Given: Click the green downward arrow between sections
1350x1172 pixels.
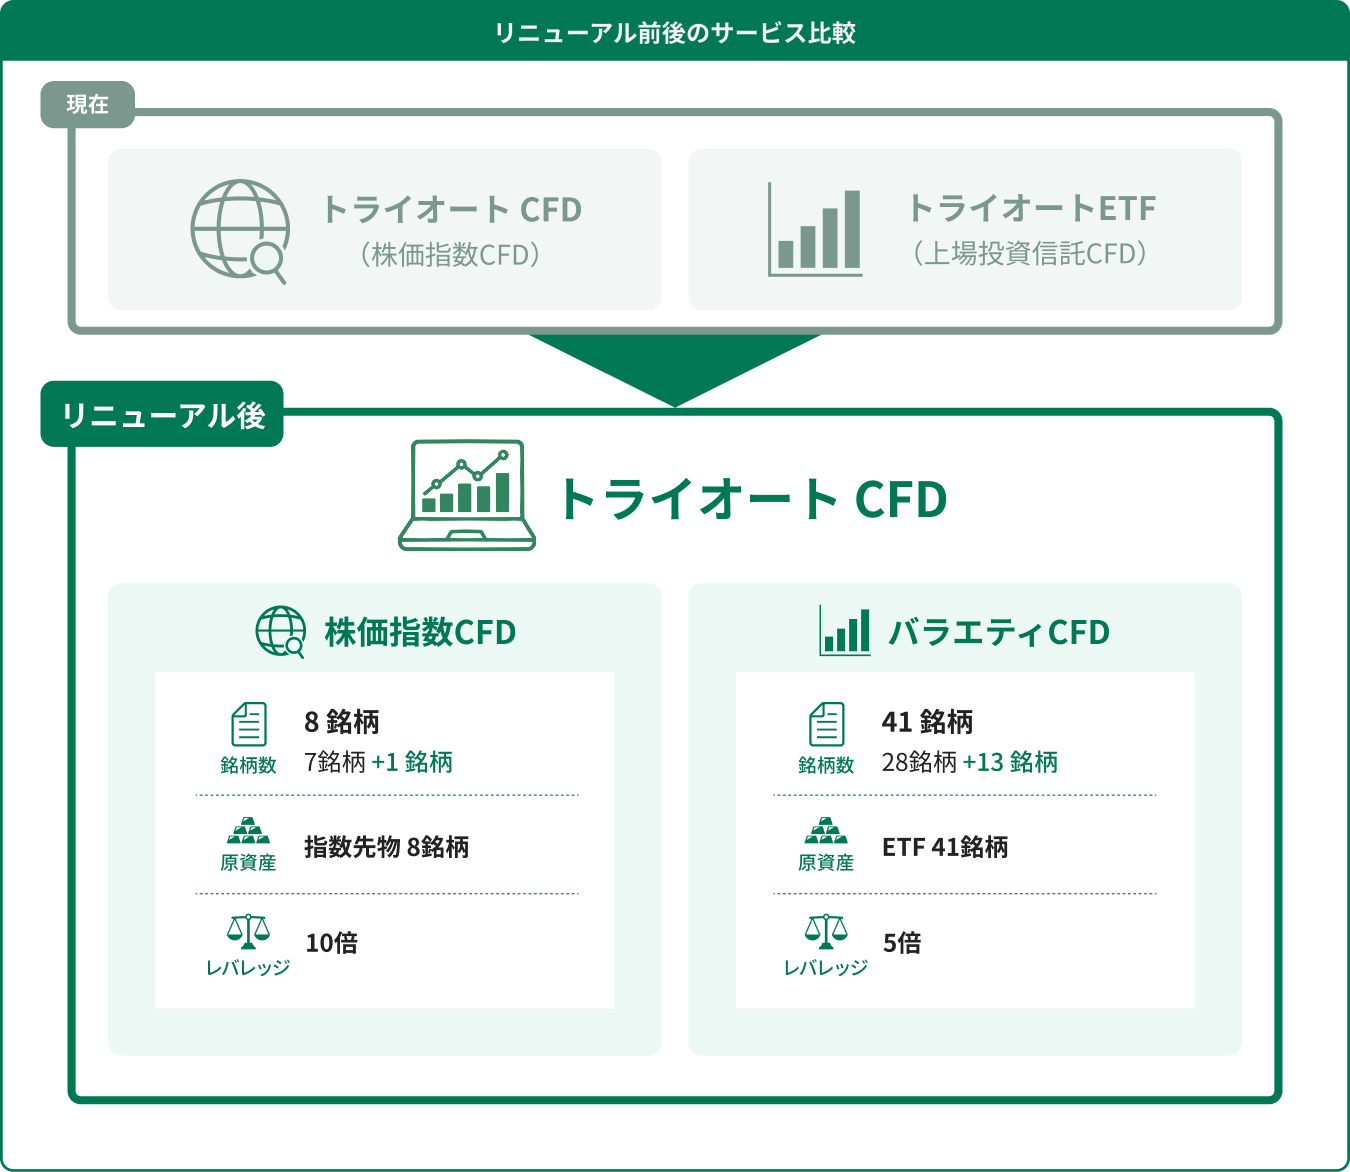Looking at the screenshot, I should point(675,370).
